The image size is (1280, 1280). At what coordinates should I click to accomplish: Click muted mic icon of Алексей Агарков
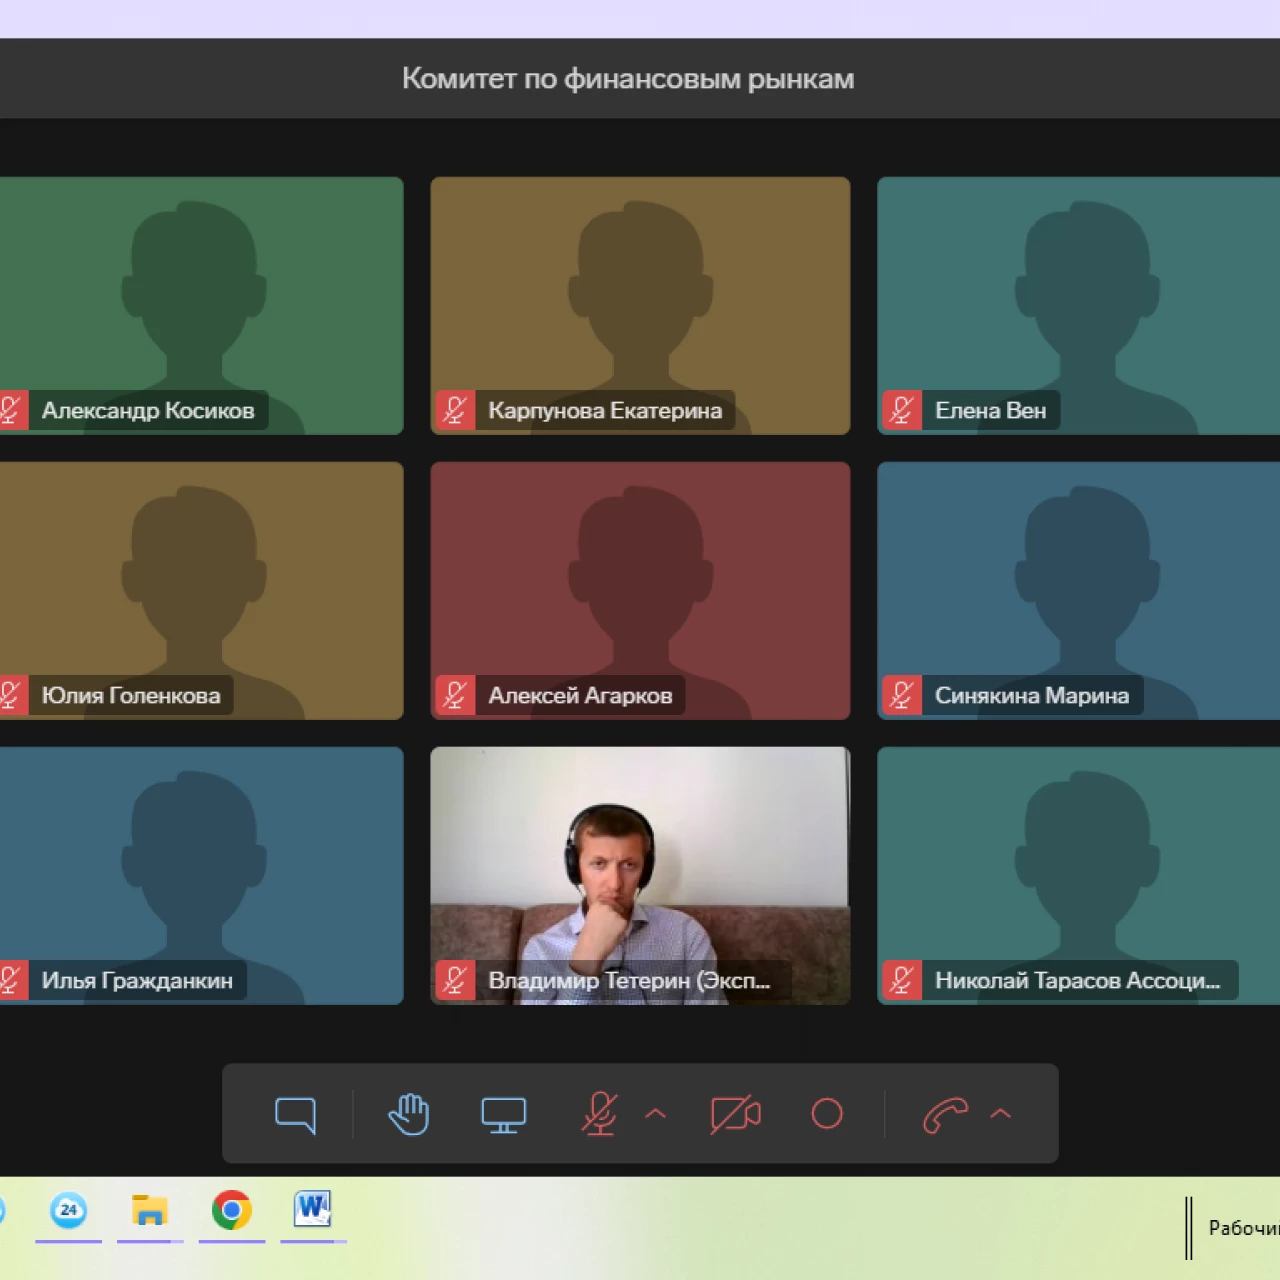pos(455,695)
